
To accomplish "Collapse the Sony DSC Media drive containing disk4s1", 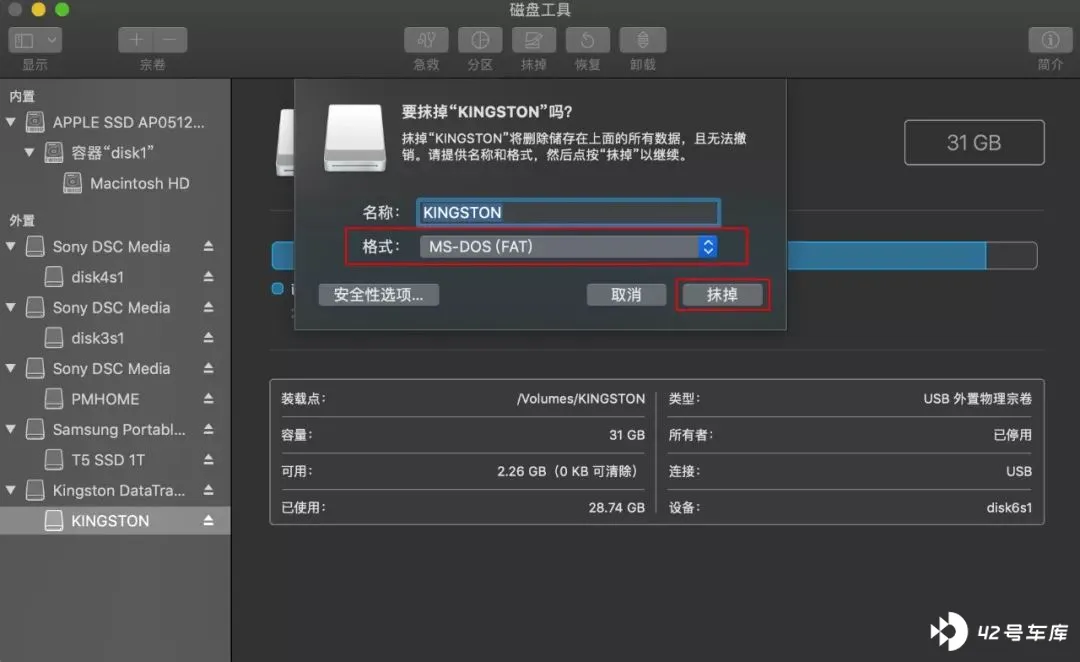I will coord(11,246).
